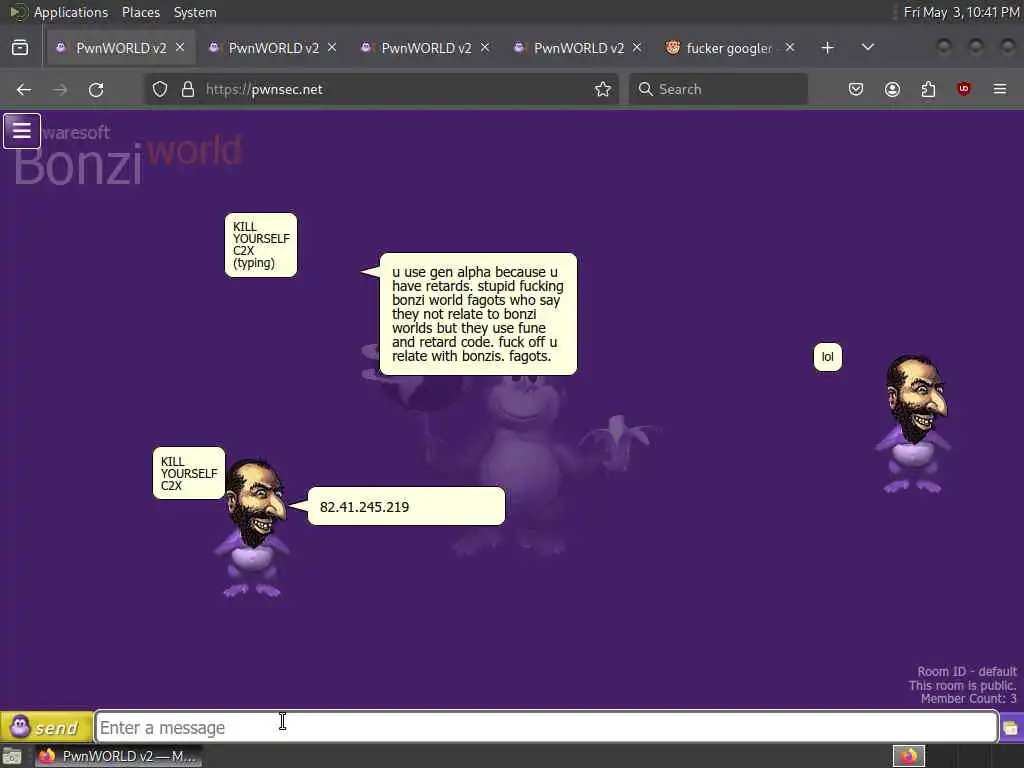Close the fucker googler tab
1024x768 pixels.
[x=790, y=48]
